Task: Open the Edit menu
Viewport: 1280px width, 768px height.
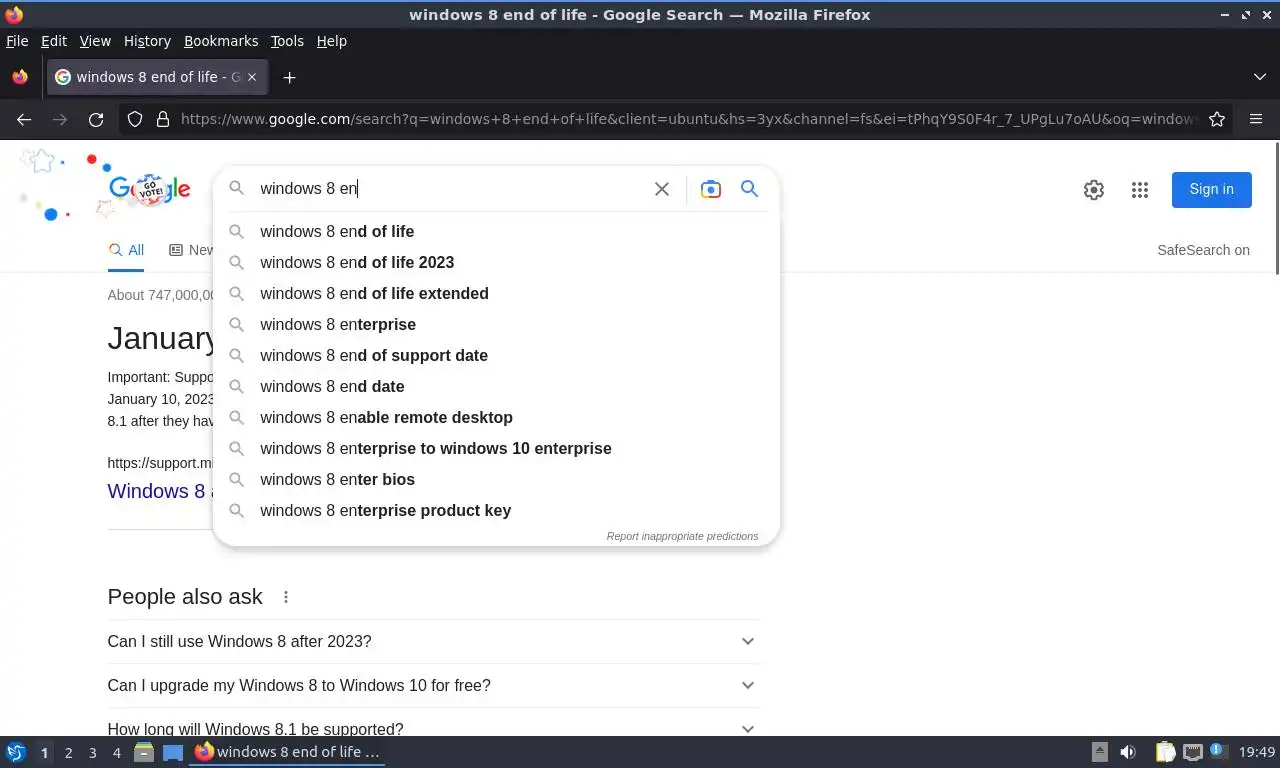Action: pyautogui.click(x=54, y=41)
